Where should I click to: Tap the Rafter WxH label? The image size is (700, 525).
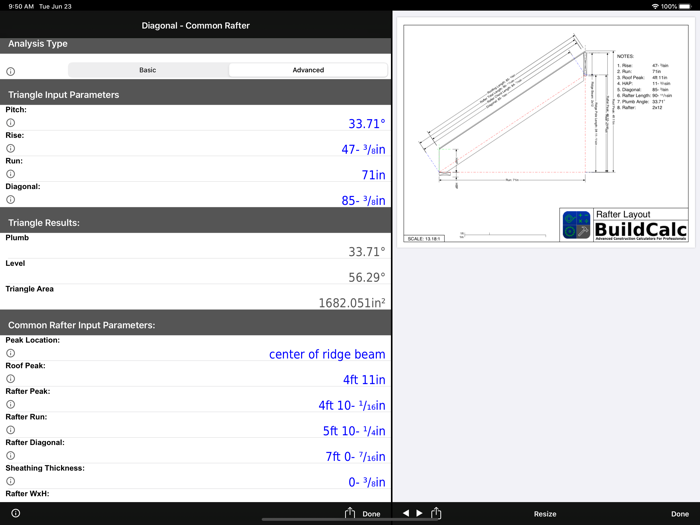[x=27, y=493]
